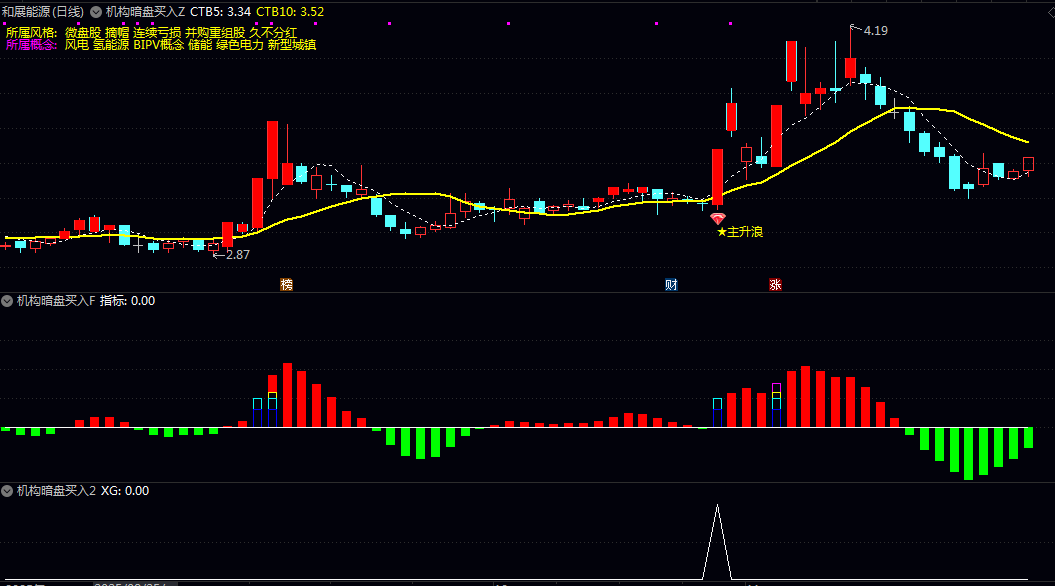Click the 绿色电力 concept tag
This screenshot has height=586, width=1055.
pyautogui.click(x=240, y=45)
